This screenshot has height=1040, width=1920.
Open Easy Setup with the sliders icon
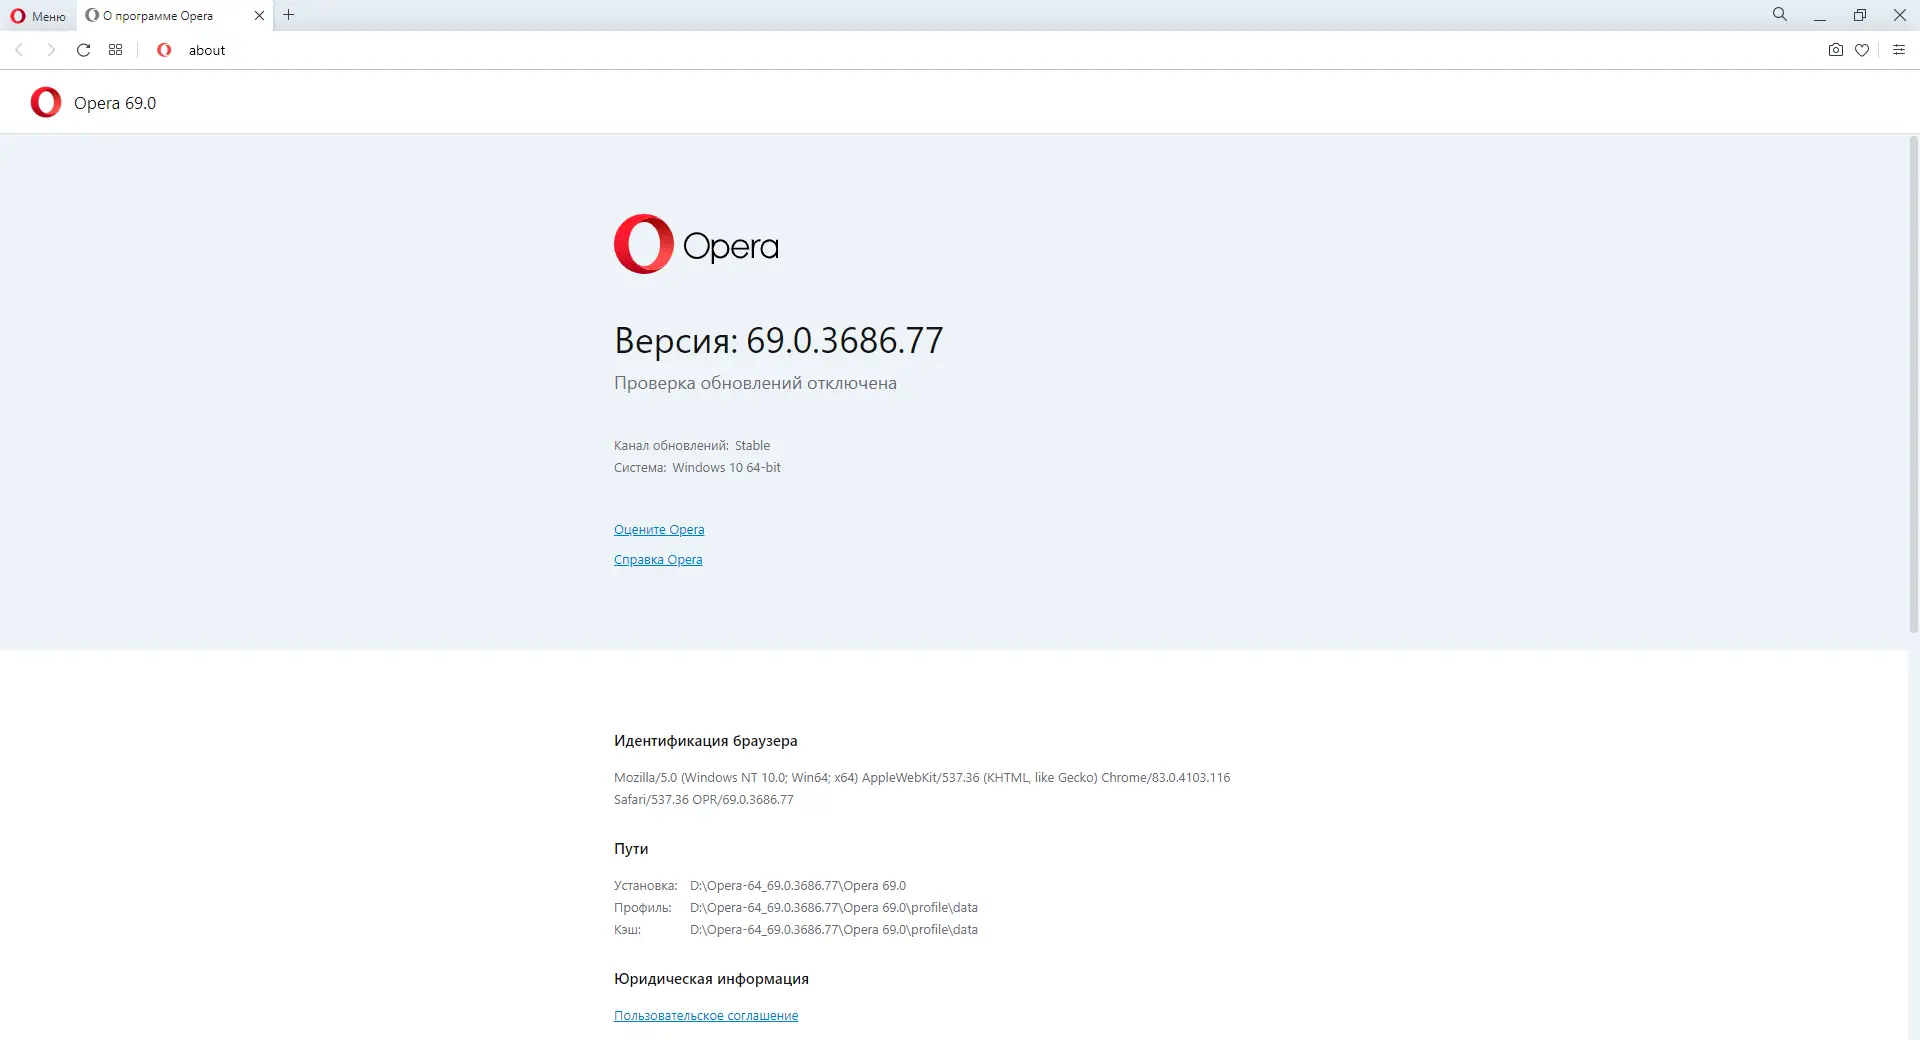[x=1899, y=50]
